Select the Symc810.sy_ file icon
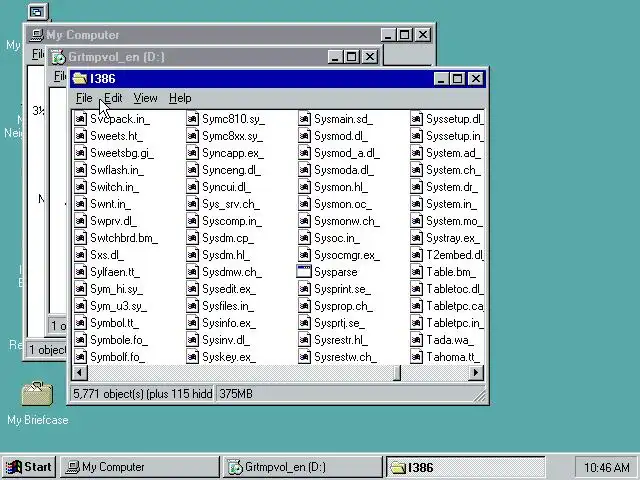640x480 pixels. [192, 119]
